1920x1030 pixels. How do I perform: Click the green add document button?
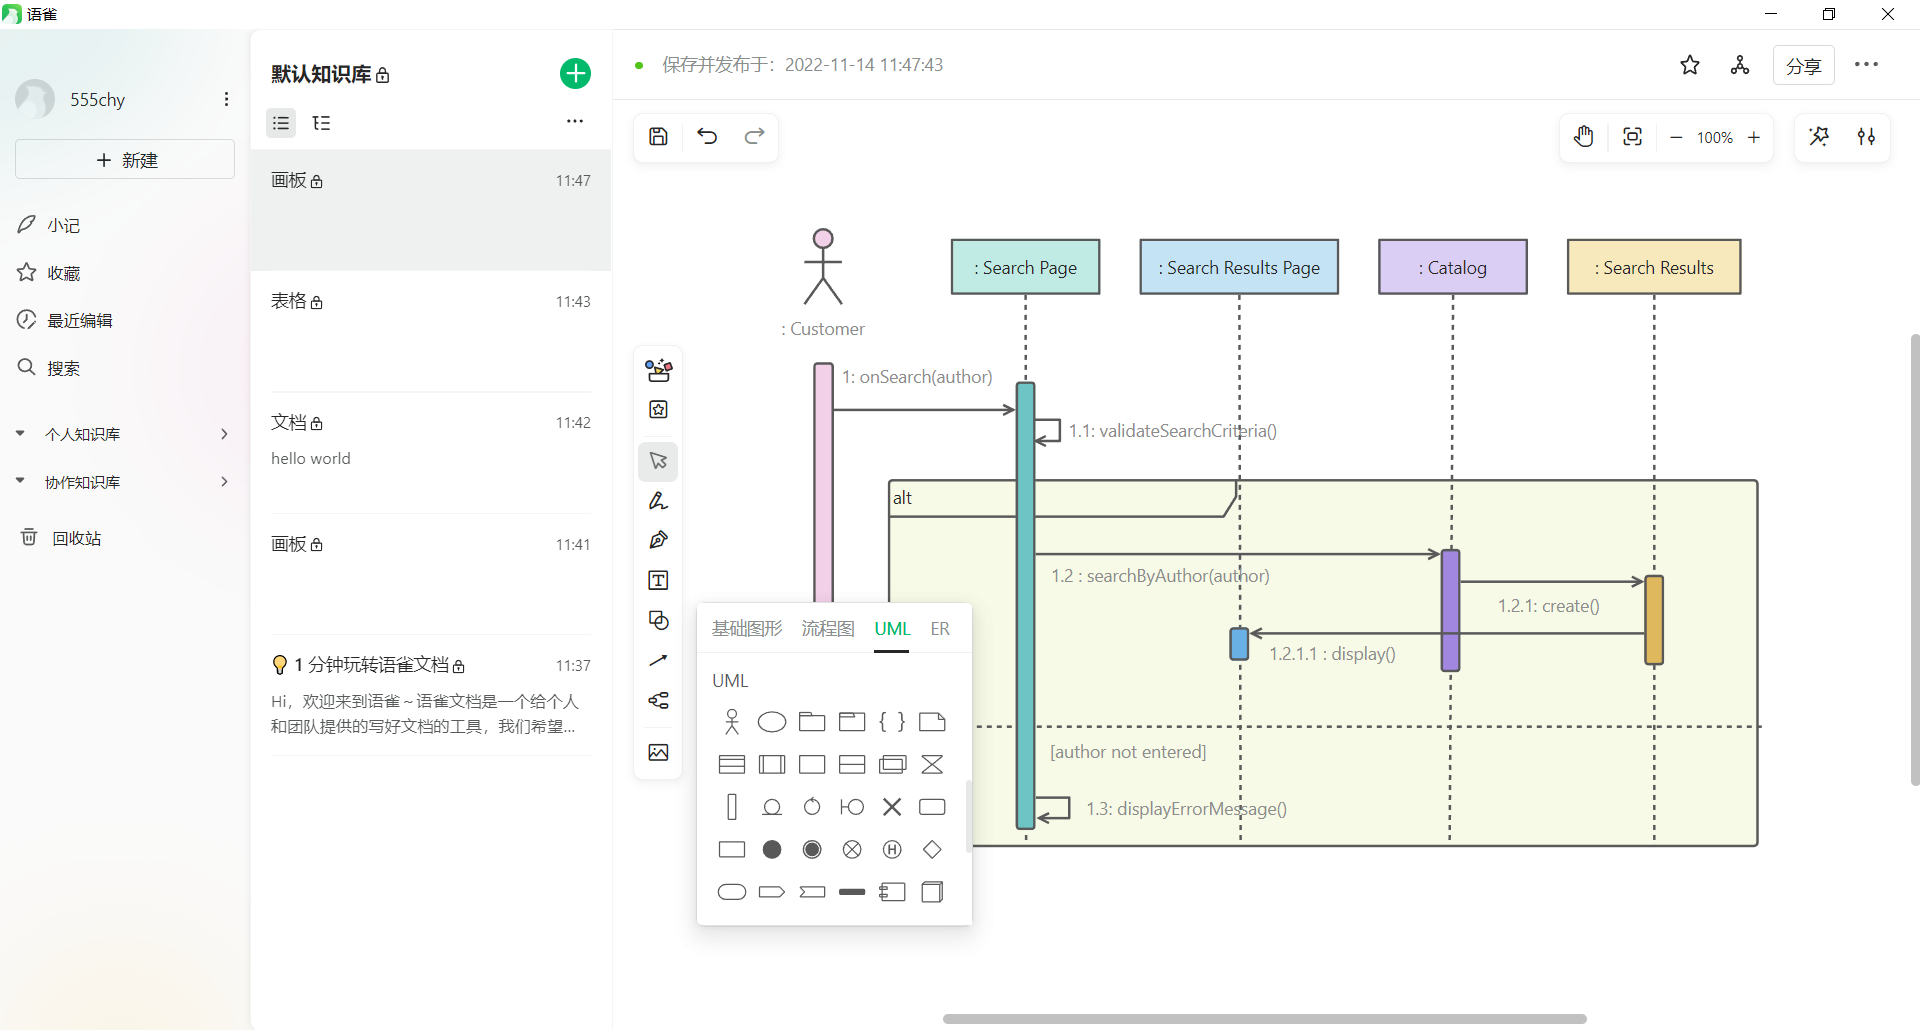click(575, 74)
